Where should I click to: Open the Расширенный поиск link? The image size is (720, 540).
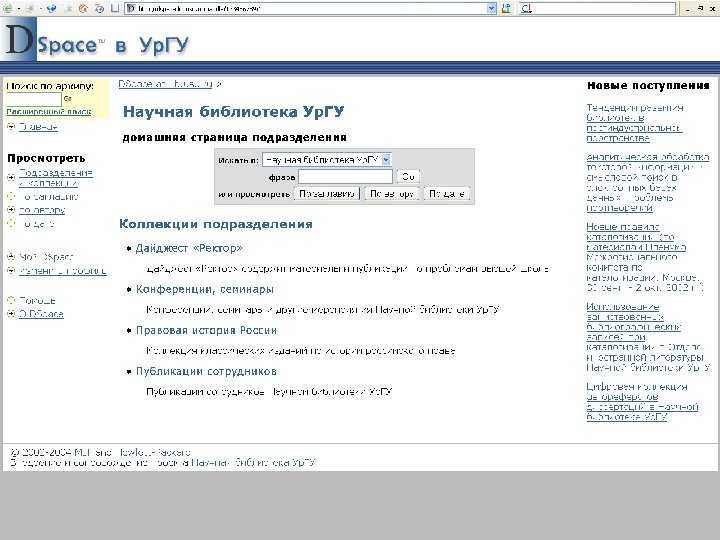49,112
